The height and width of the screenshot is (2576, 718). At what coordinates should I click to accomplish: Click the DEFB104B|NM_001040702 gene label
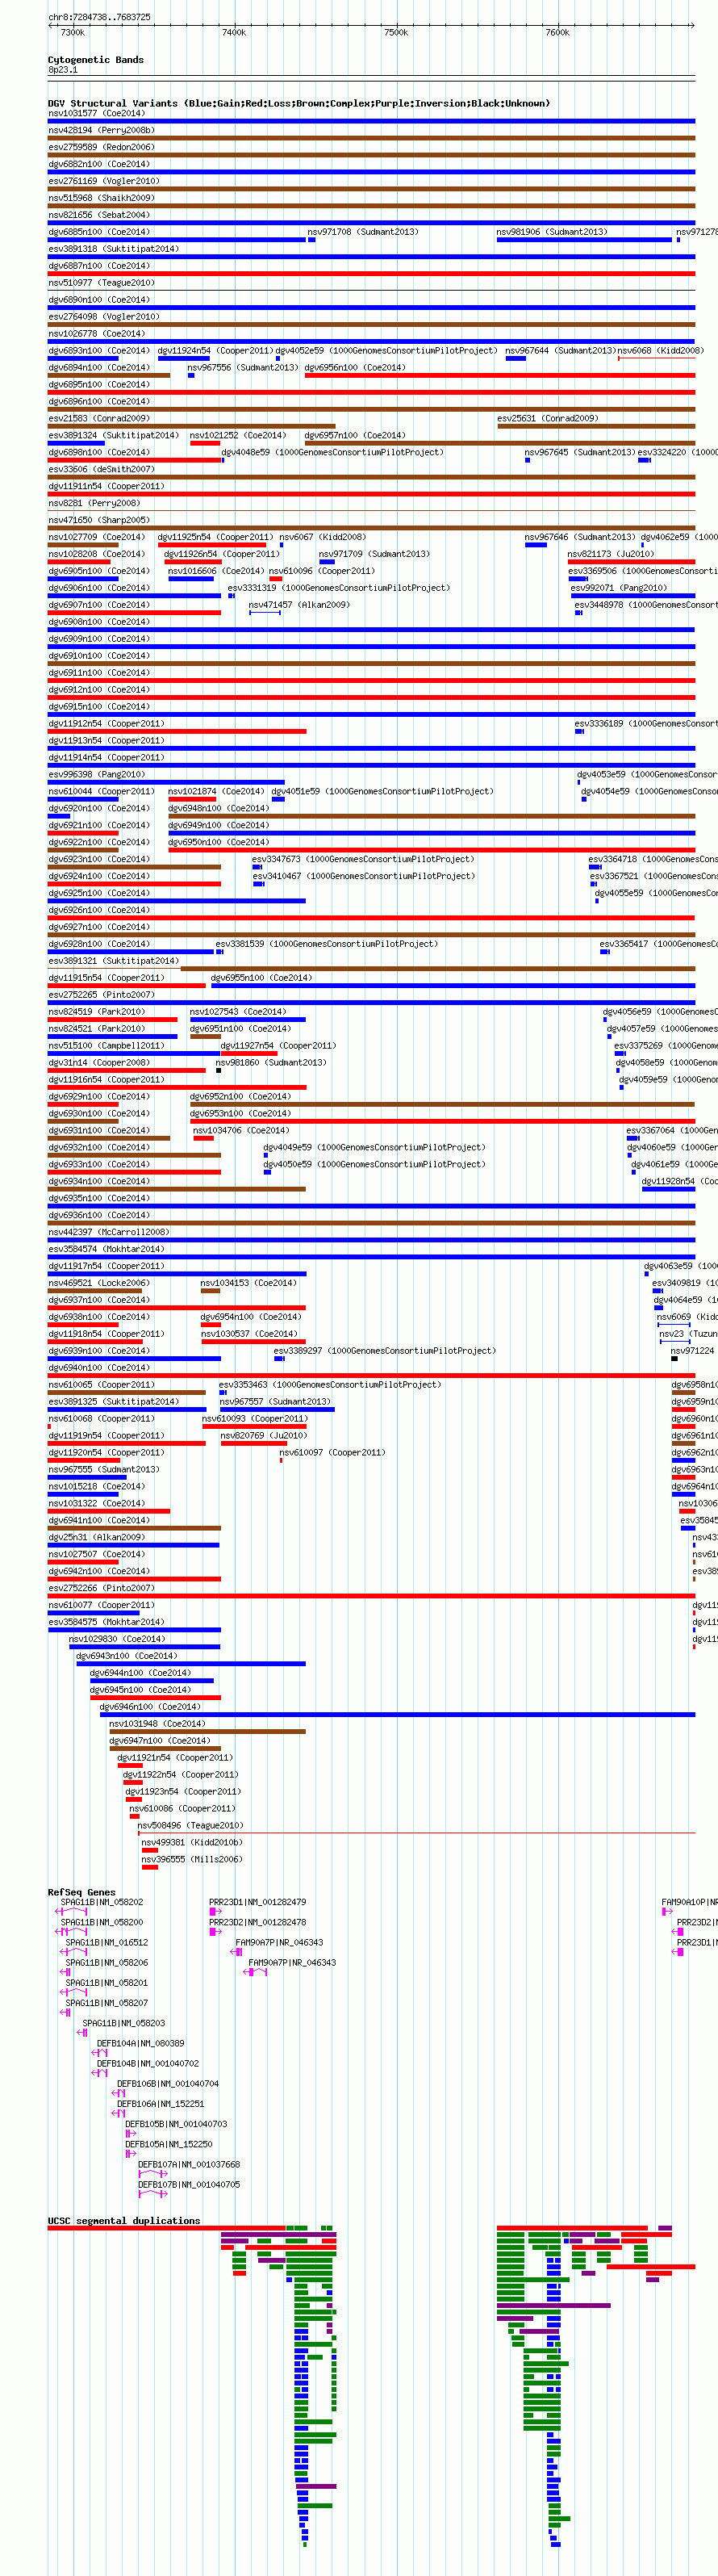(x=148, y=2066)
